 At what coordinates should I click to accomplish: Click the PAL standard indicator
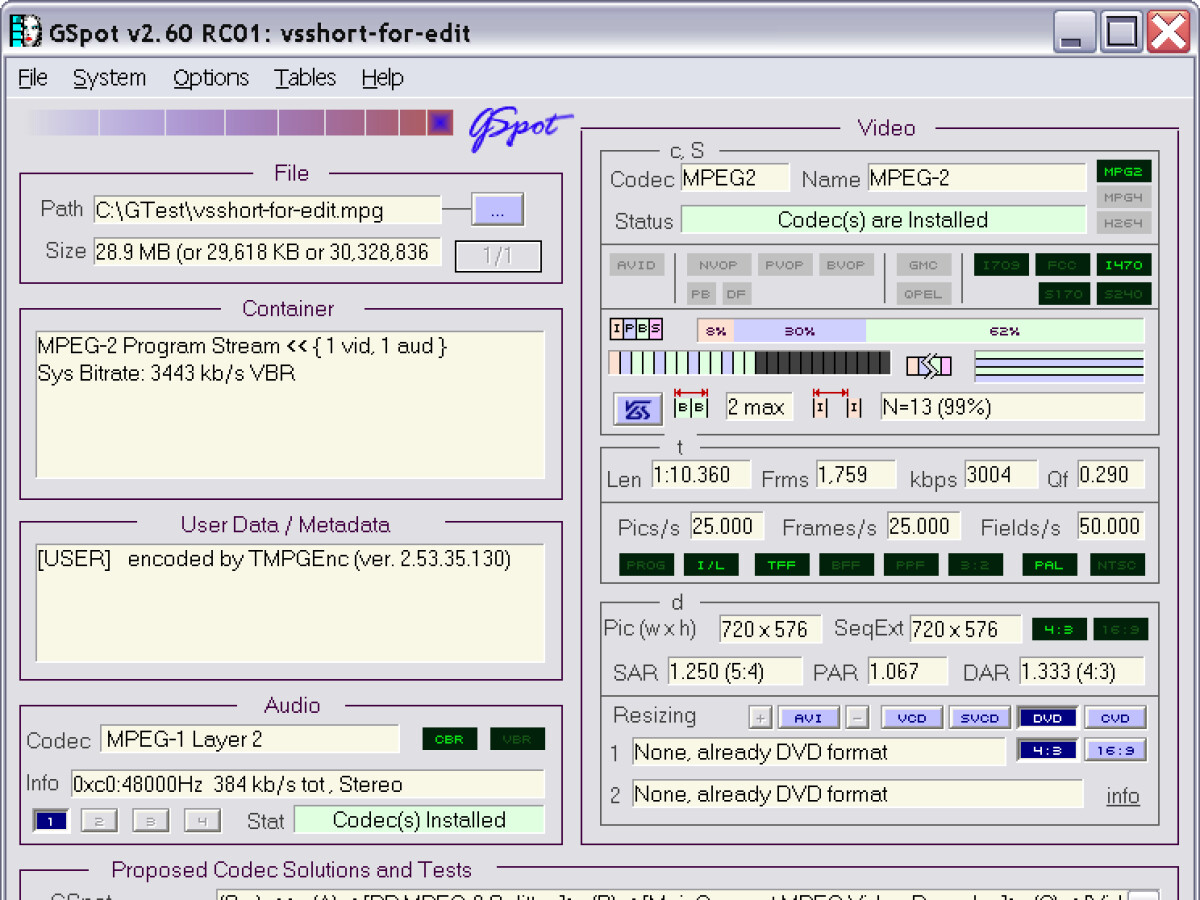pyautogui.click(x=1049, y=565)
